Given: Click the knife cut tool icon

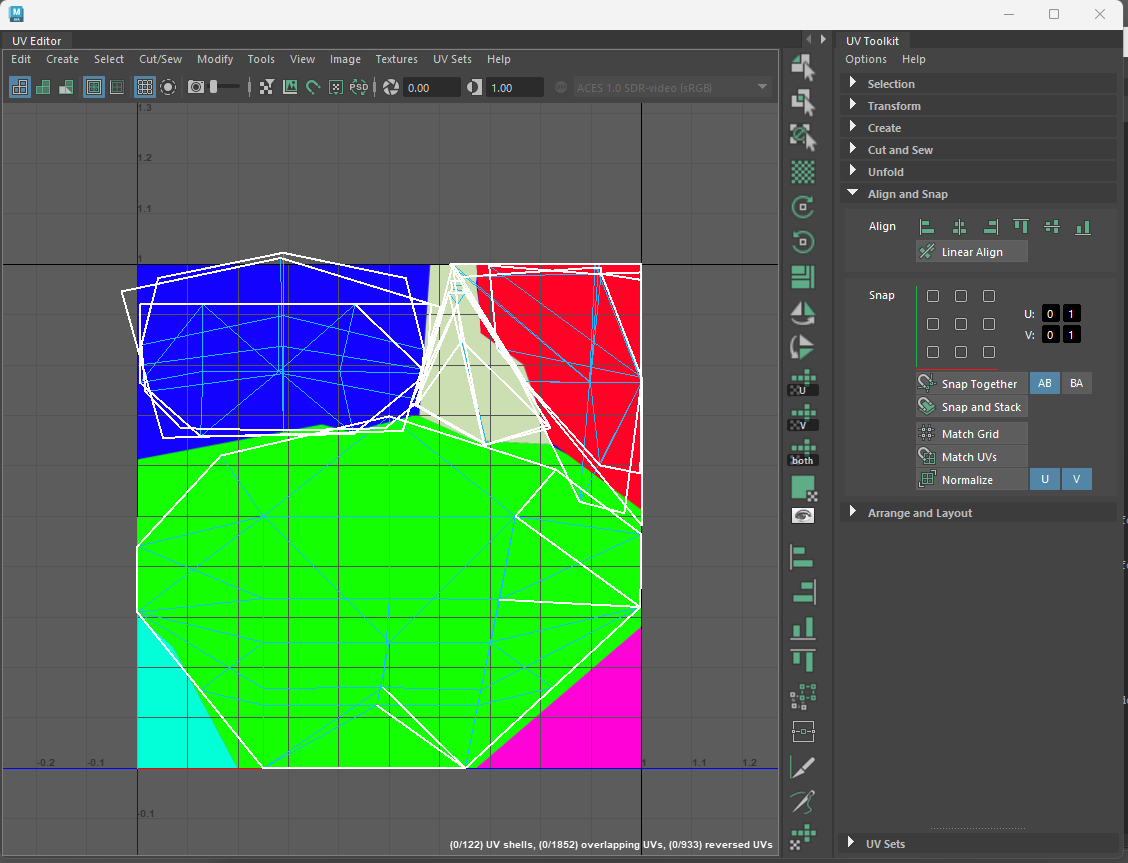Looking at the screenshot, I should (x=802, y=767).
